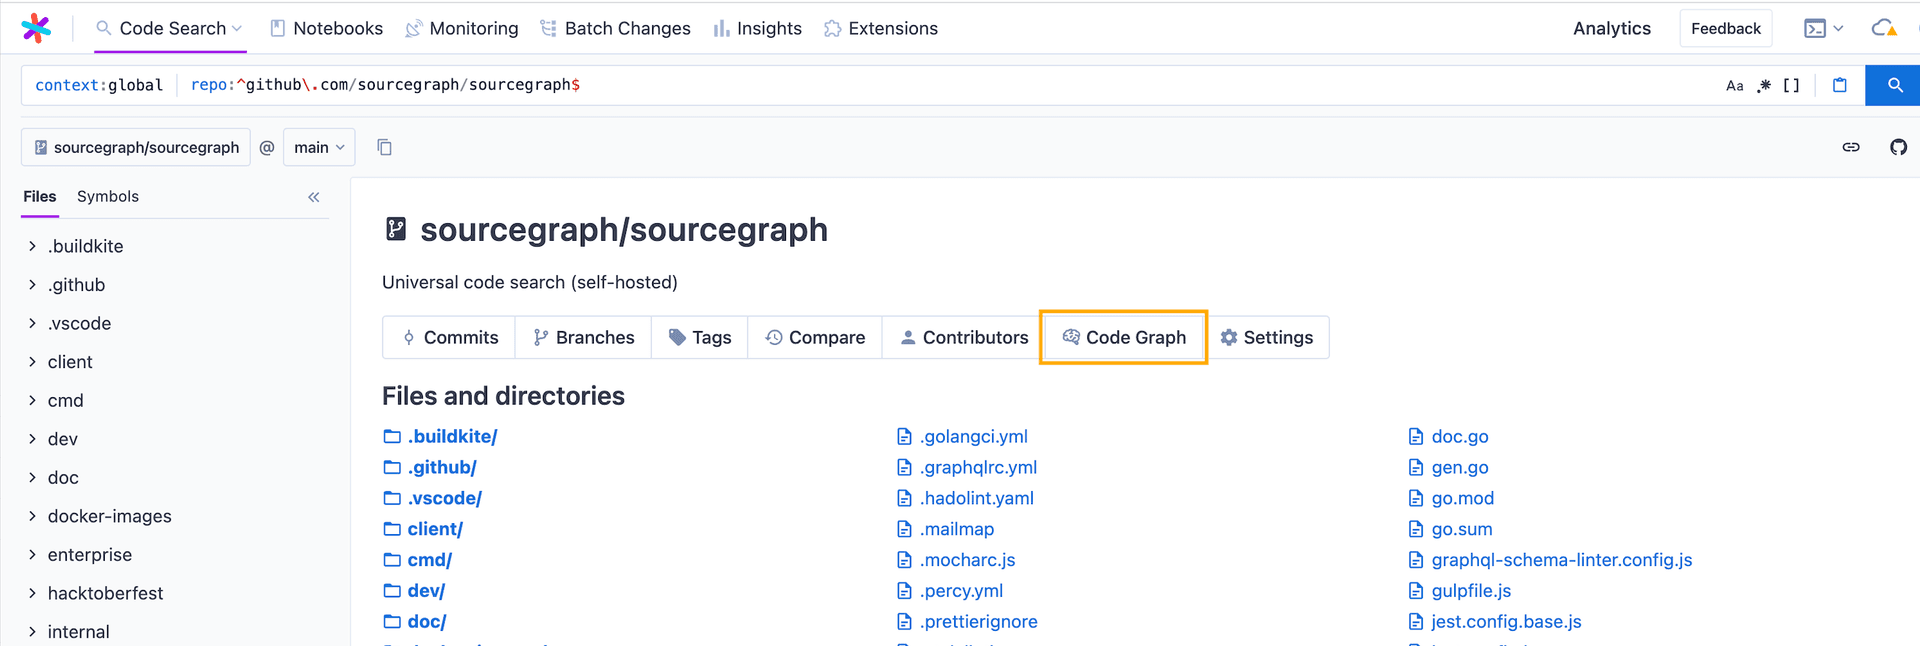Click the context:global search context selector
Image resolution: width=1920 pixels, height=646 pixels.
pos(99,85)
